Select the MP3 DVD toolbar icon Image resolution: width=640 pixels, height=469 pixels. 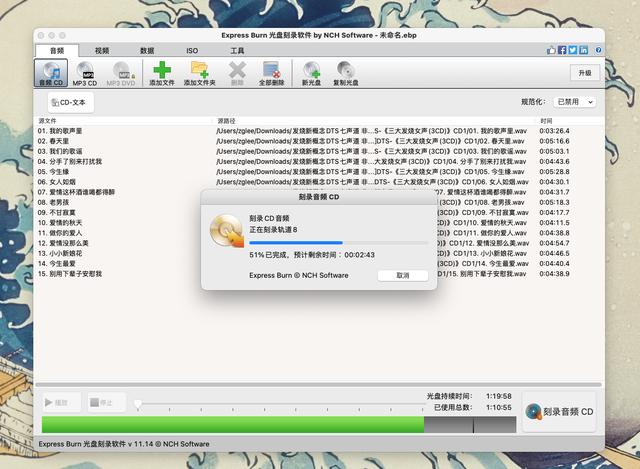pos(121,73)
